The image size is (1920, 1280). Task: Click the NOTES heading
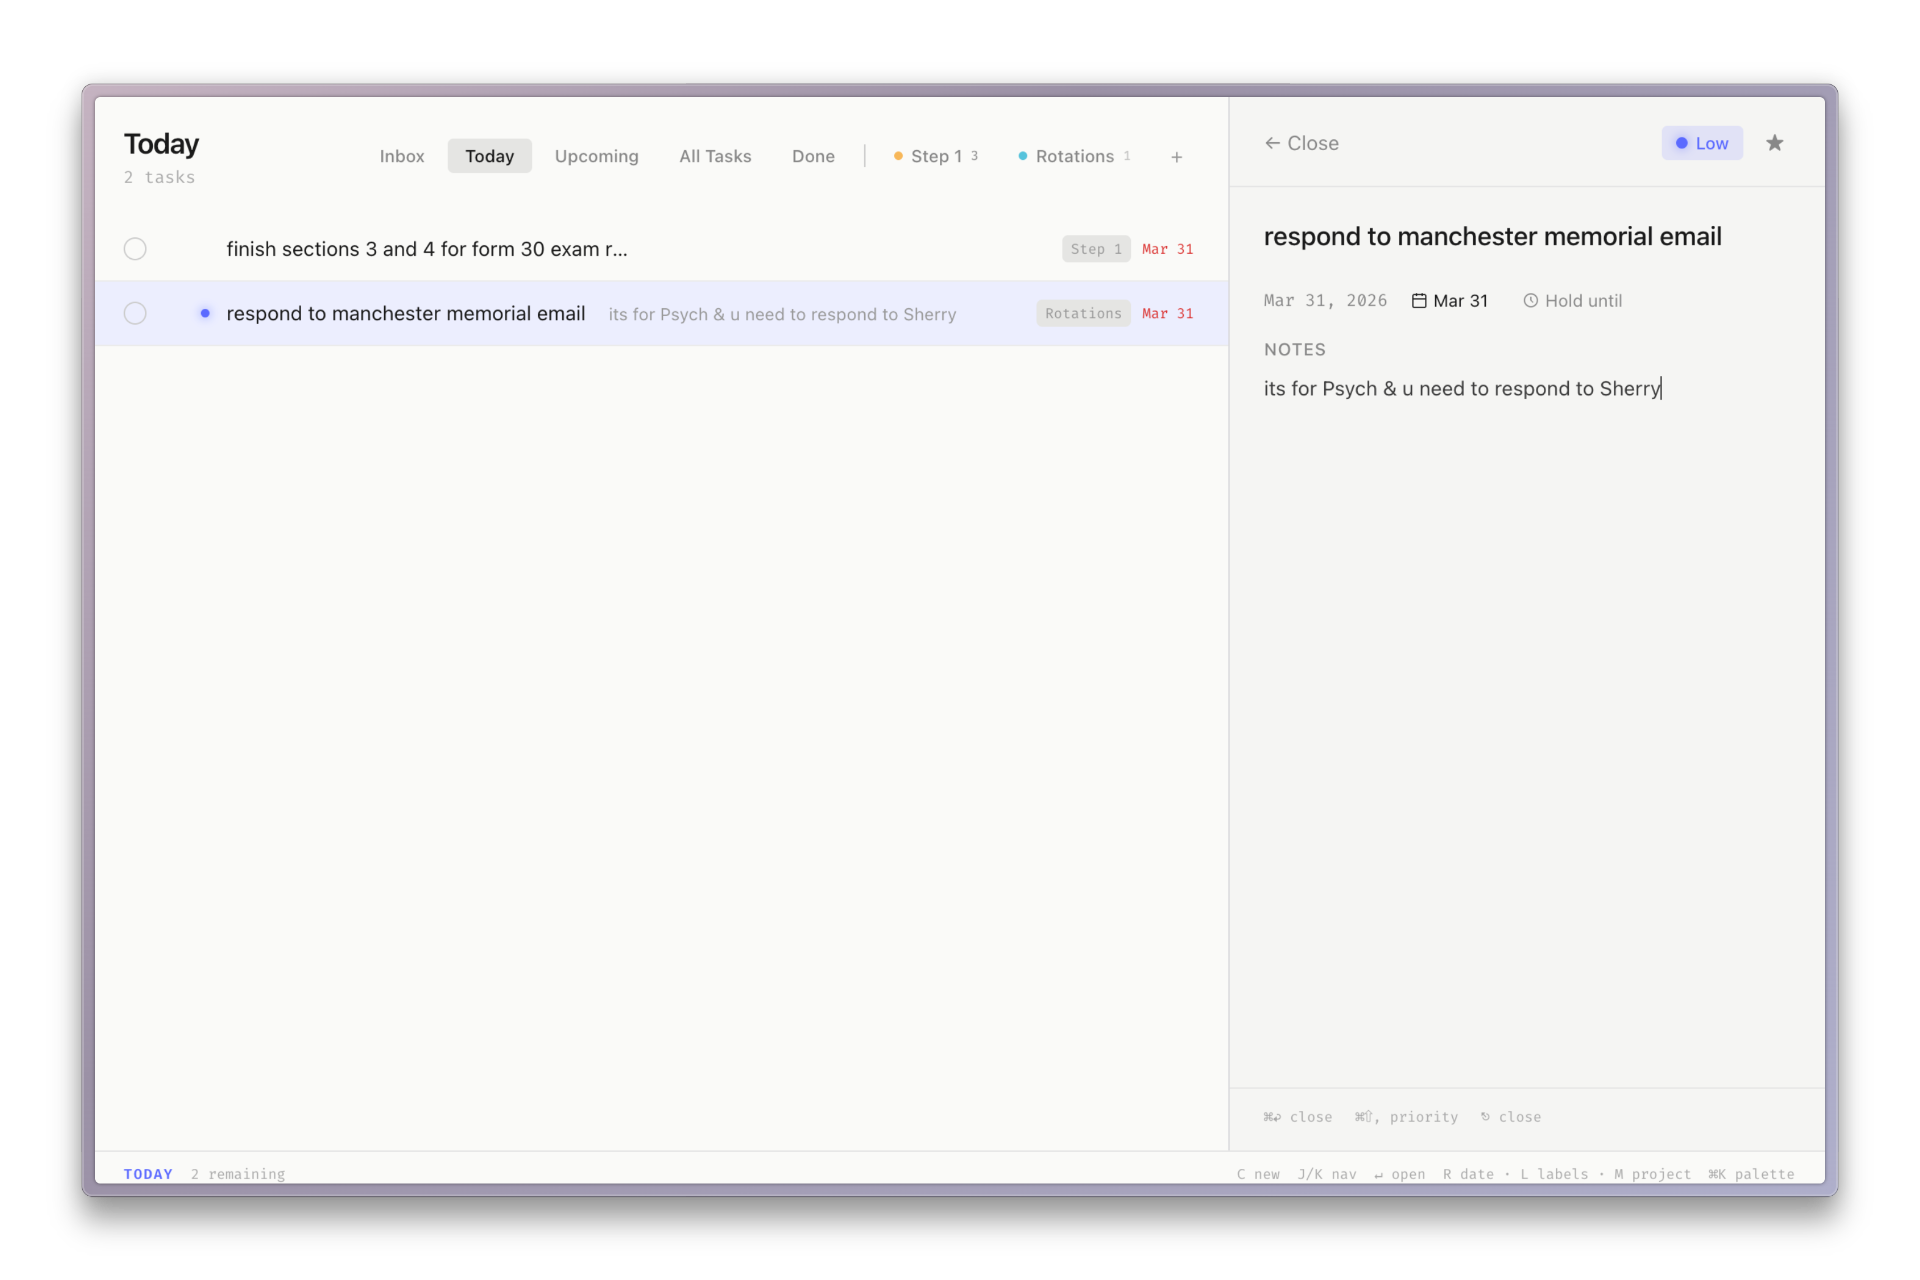pyautogui.click(x=1294, y=350)
